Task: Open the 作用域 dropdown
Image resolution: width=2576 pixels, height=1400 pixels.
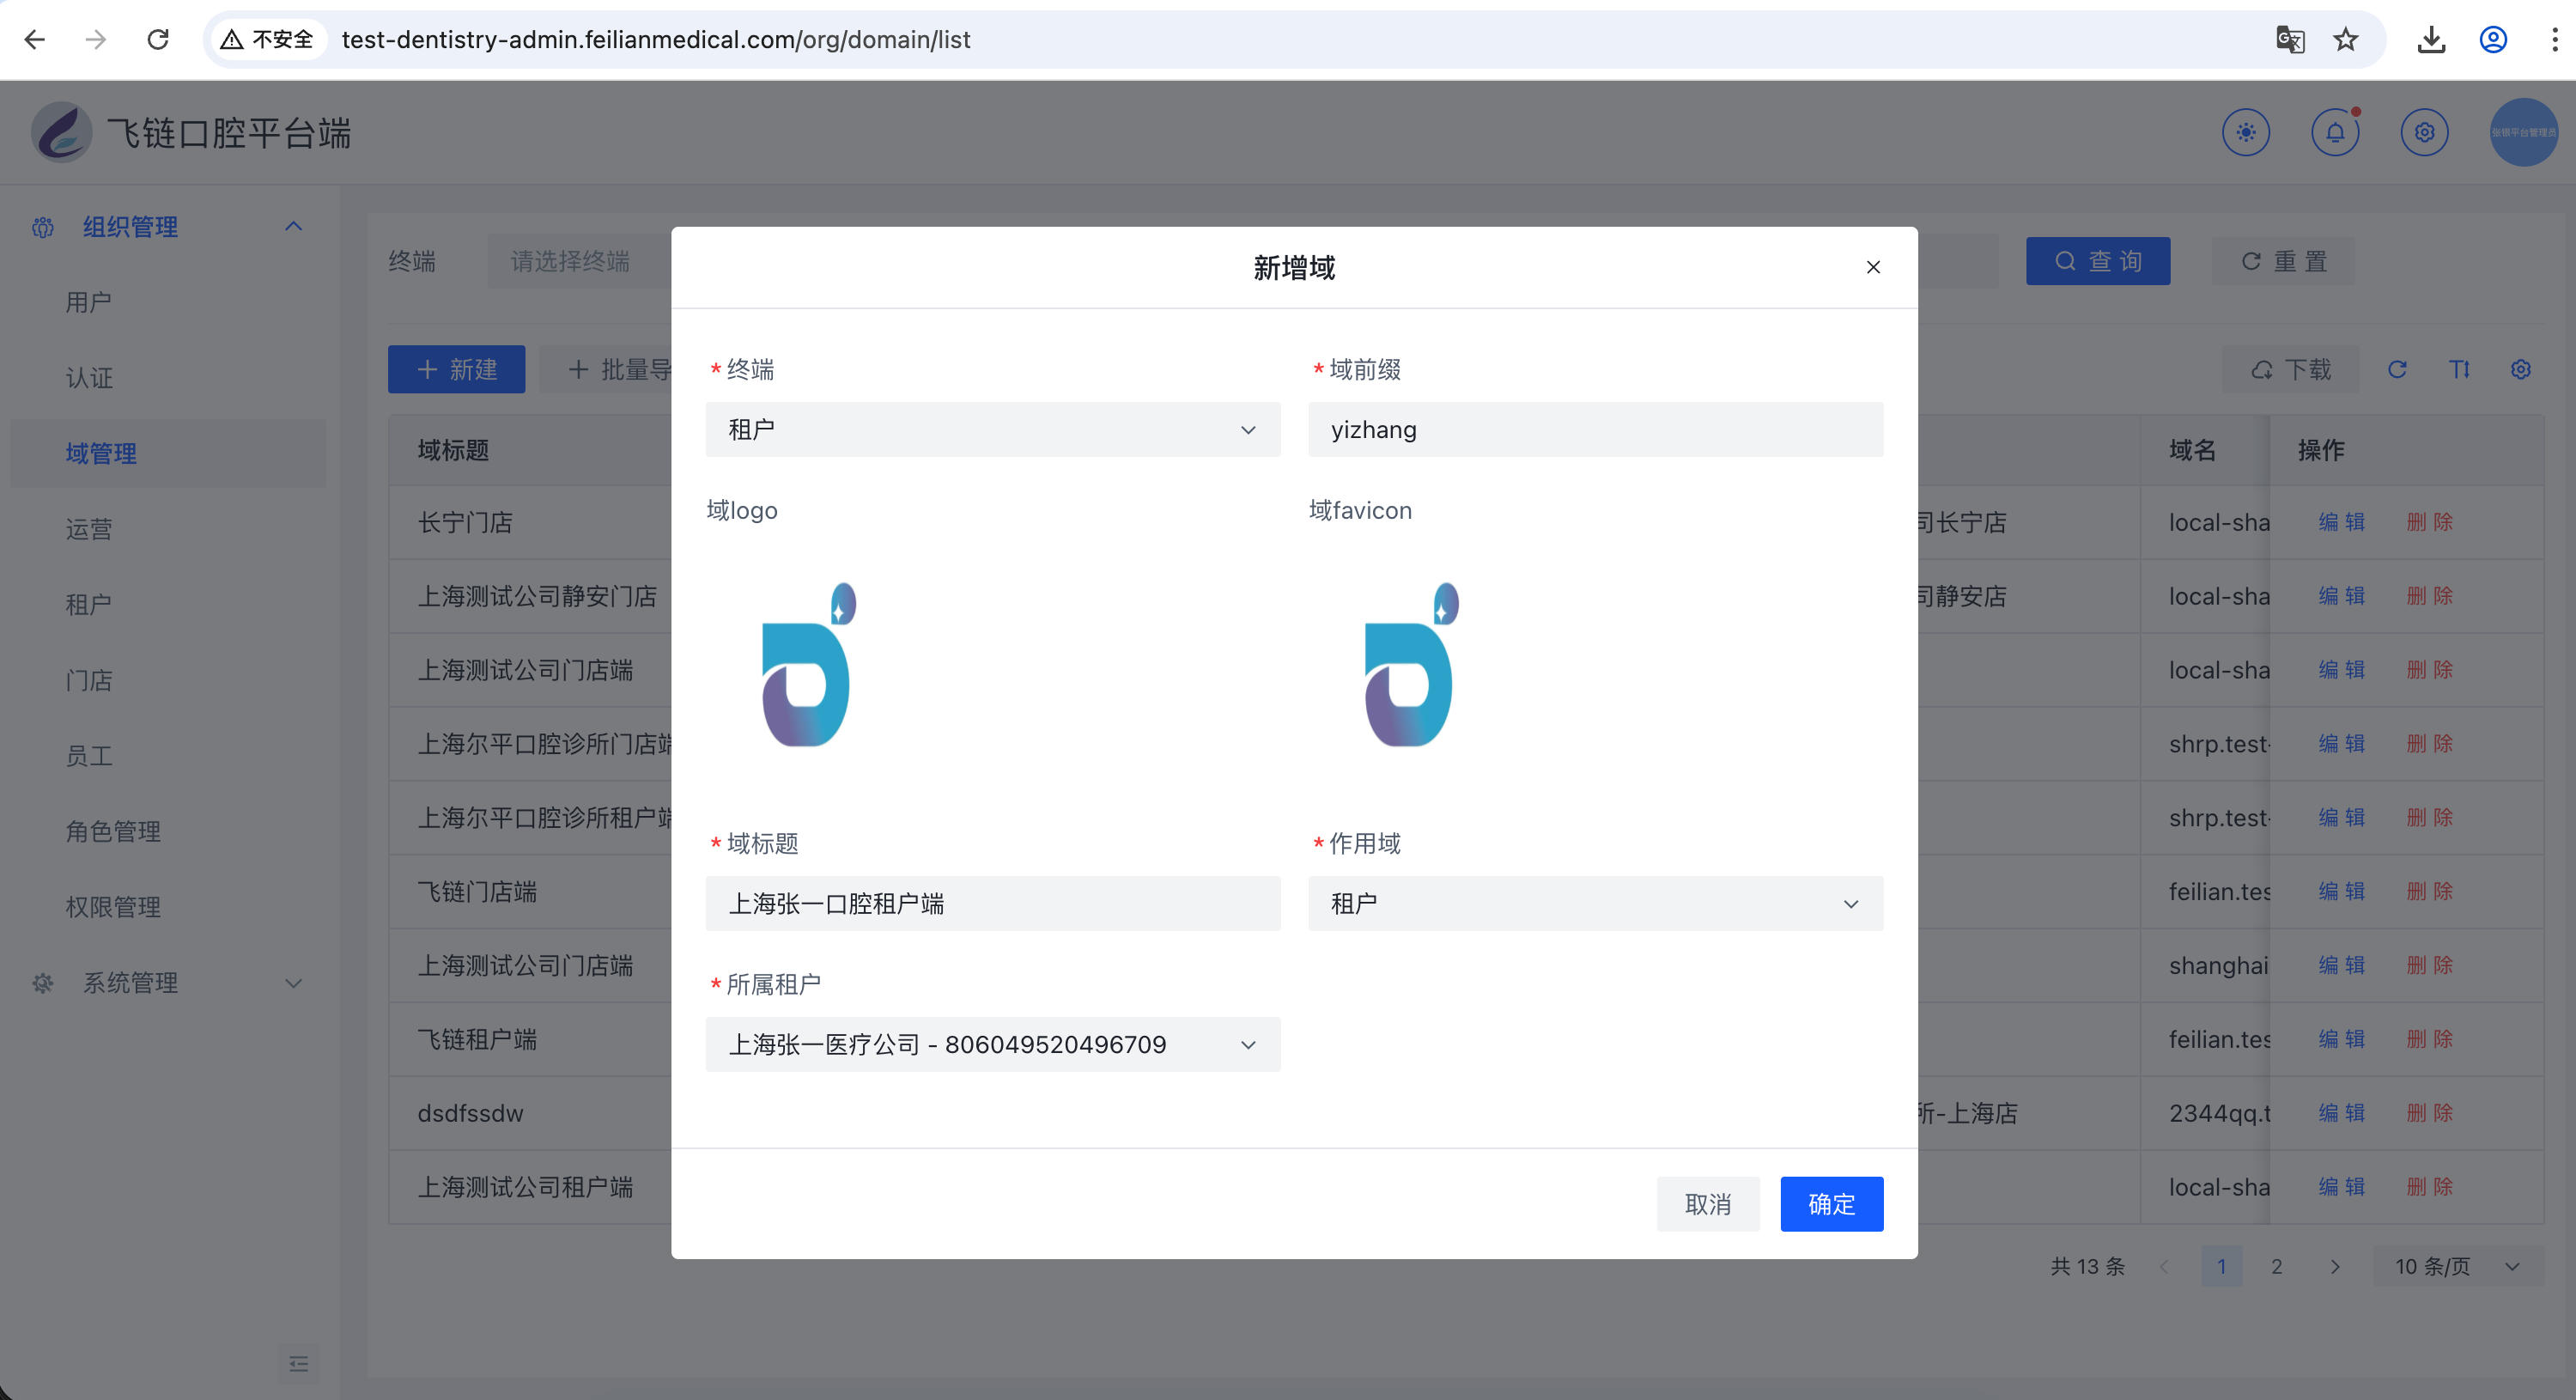Action: [1595, 904]
